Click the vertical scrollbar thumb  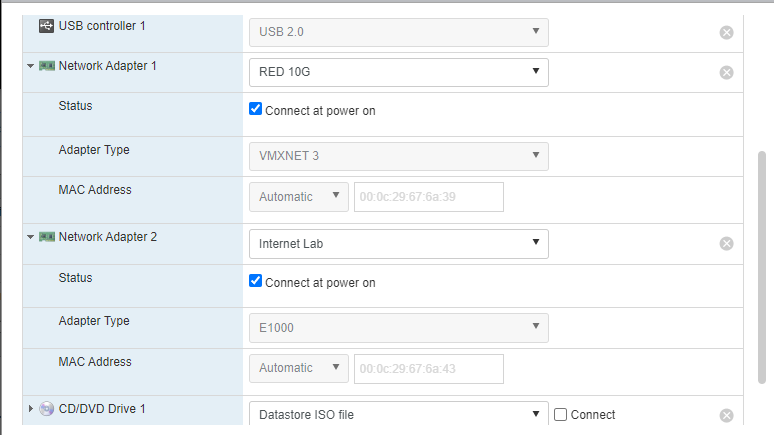point(762,270)
